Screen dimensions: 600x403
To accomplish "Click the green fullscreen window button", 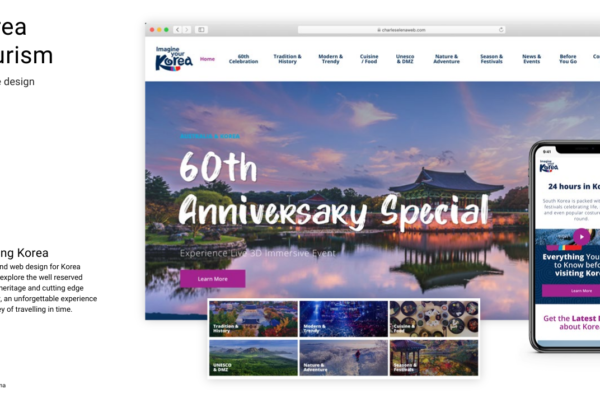I will [166, 29].
